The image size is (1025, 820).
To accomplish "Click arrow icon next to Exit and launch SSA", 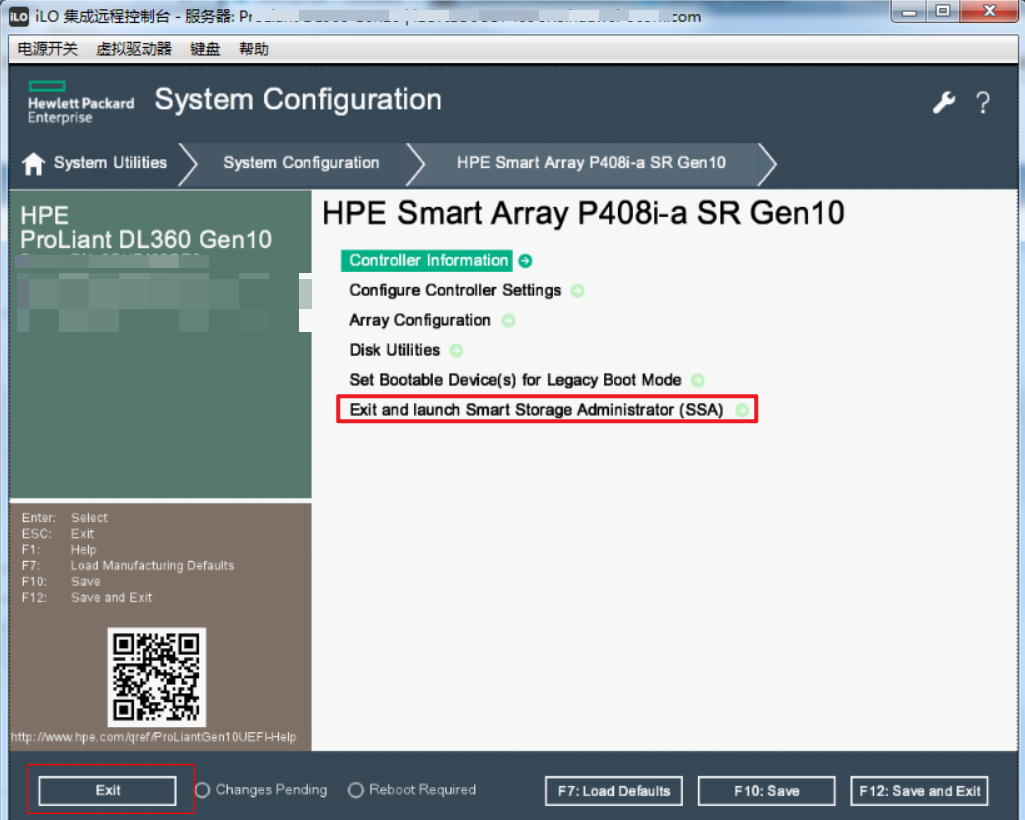I will [x=742, y=410].
